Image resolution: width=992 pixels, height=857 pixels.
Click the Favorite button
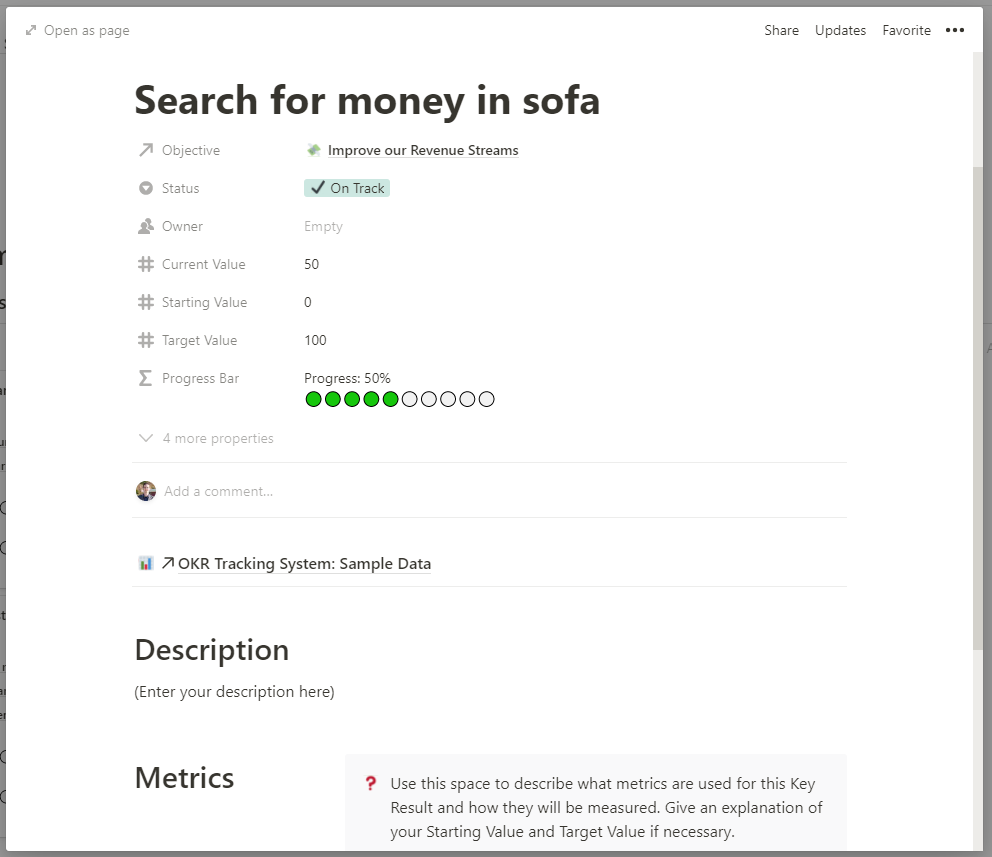tap(906, 31)
